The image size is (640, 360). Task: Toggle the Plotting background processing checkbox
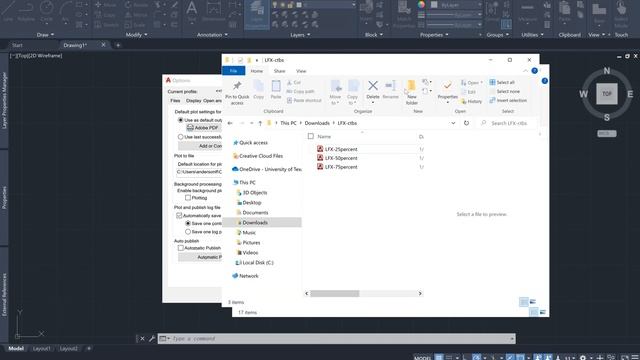(x=188, y=198)
